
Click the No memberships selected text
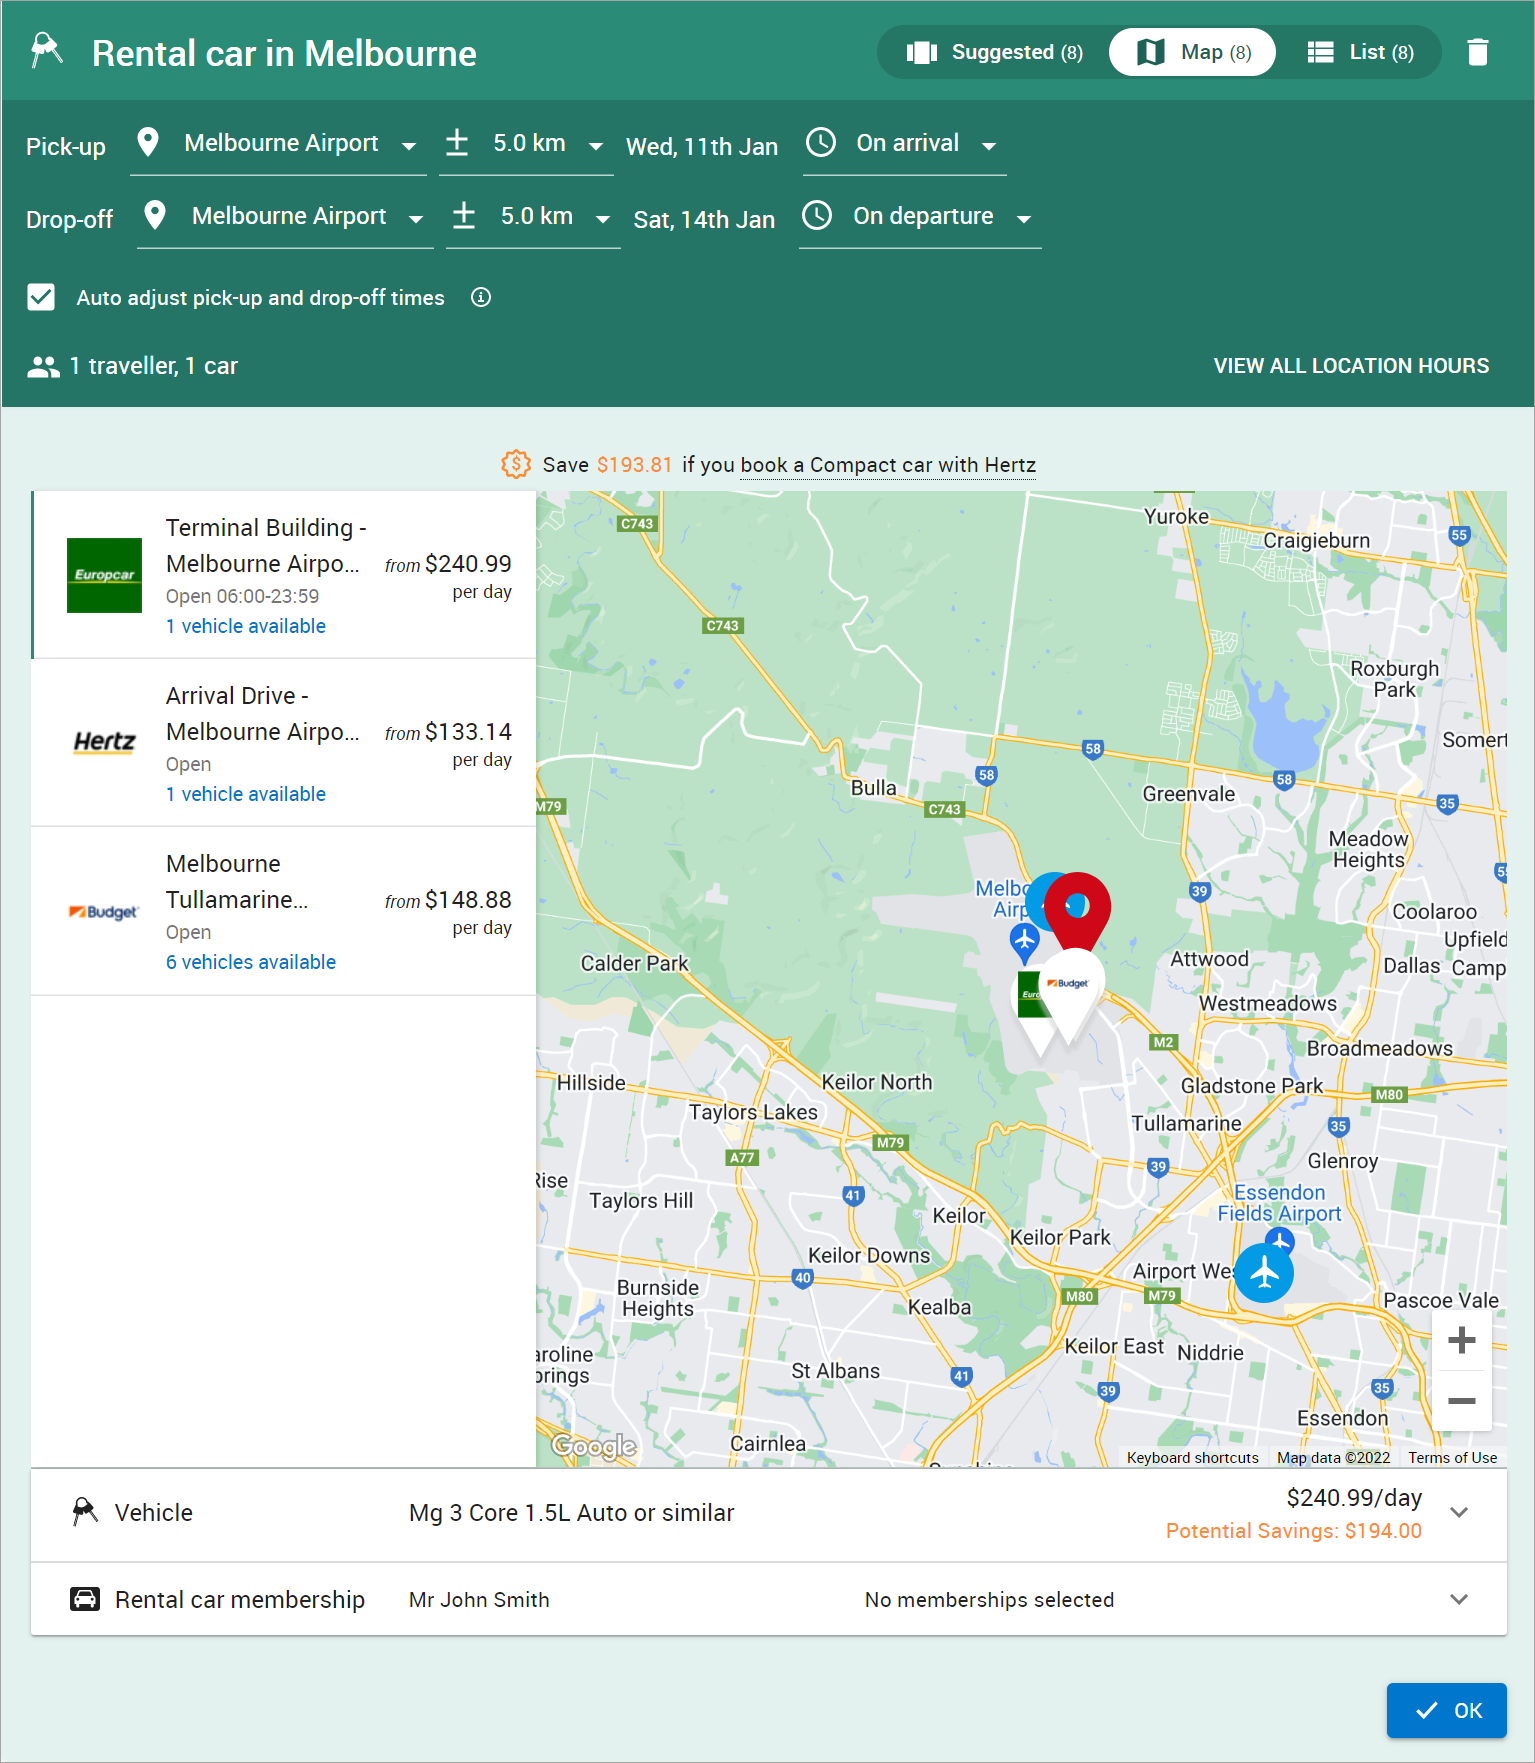pyautogui.click(x=989, y=1600)
